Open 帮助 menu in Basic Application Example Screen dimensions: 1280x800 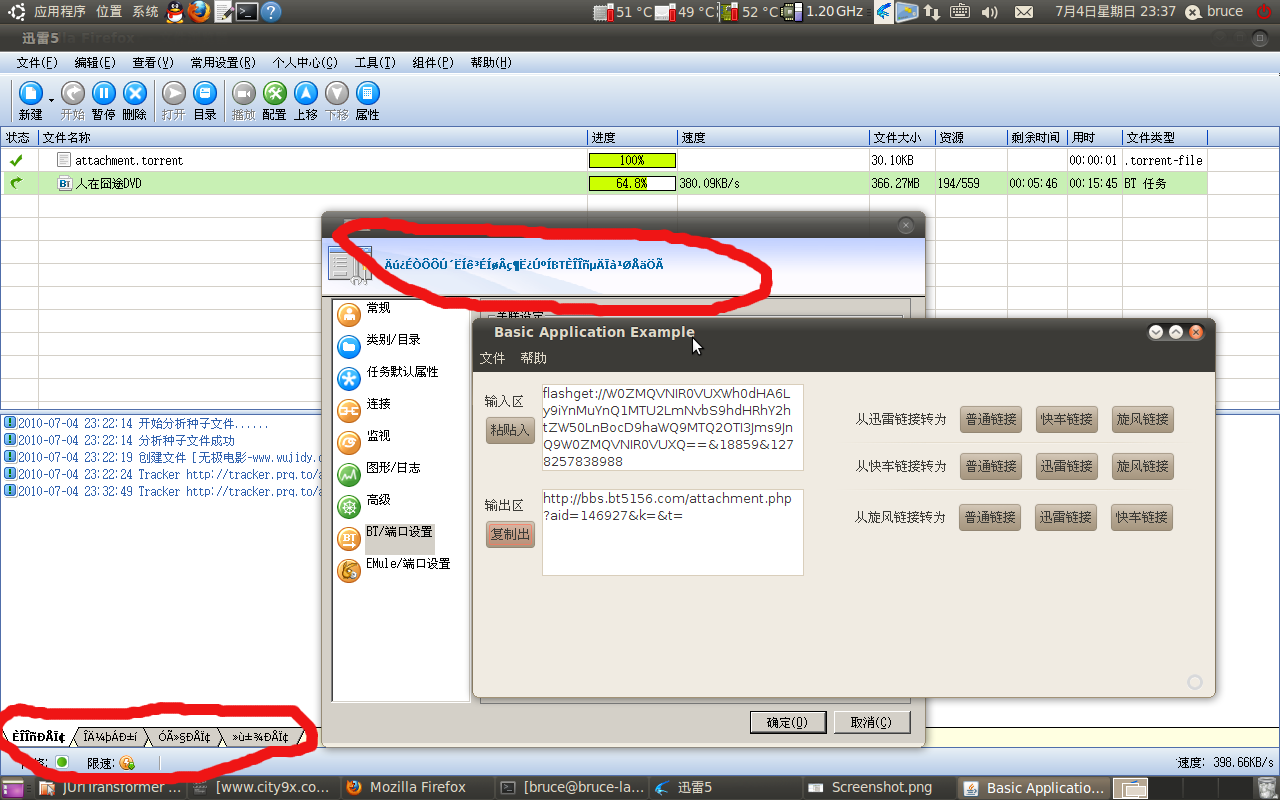(534, 358)
